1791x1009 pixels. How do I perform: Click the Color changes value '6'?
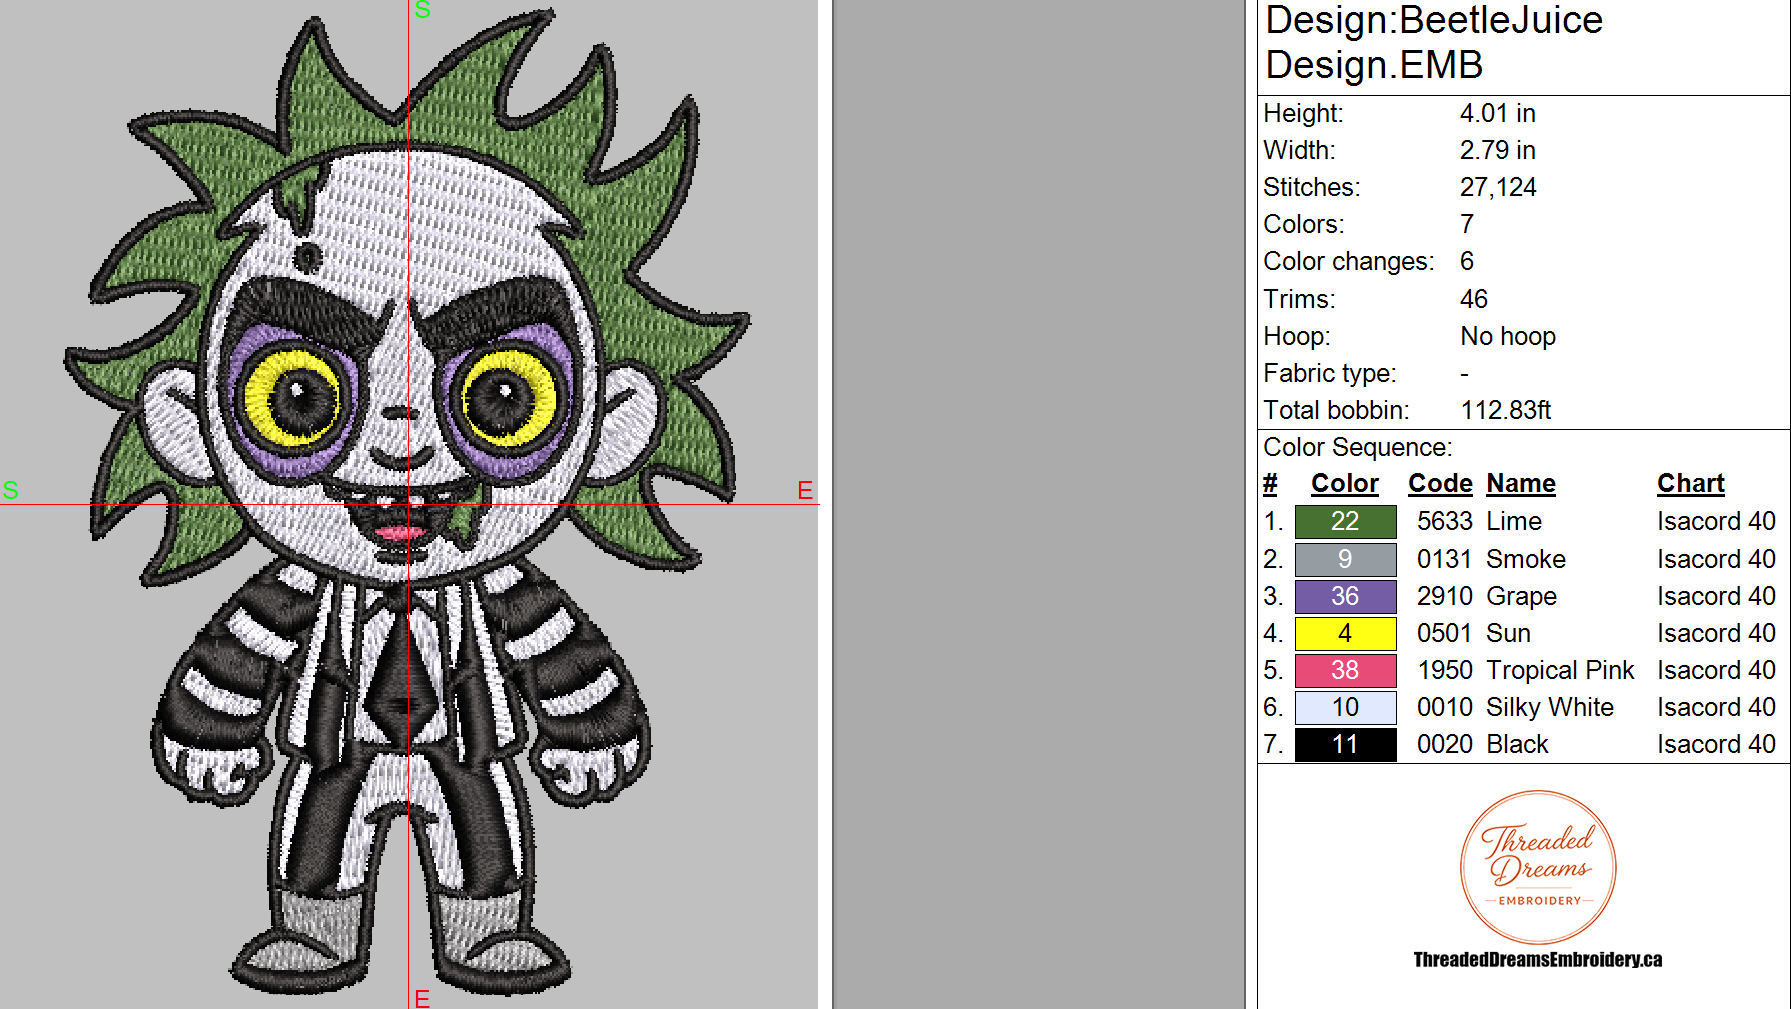coord(1467,261)
